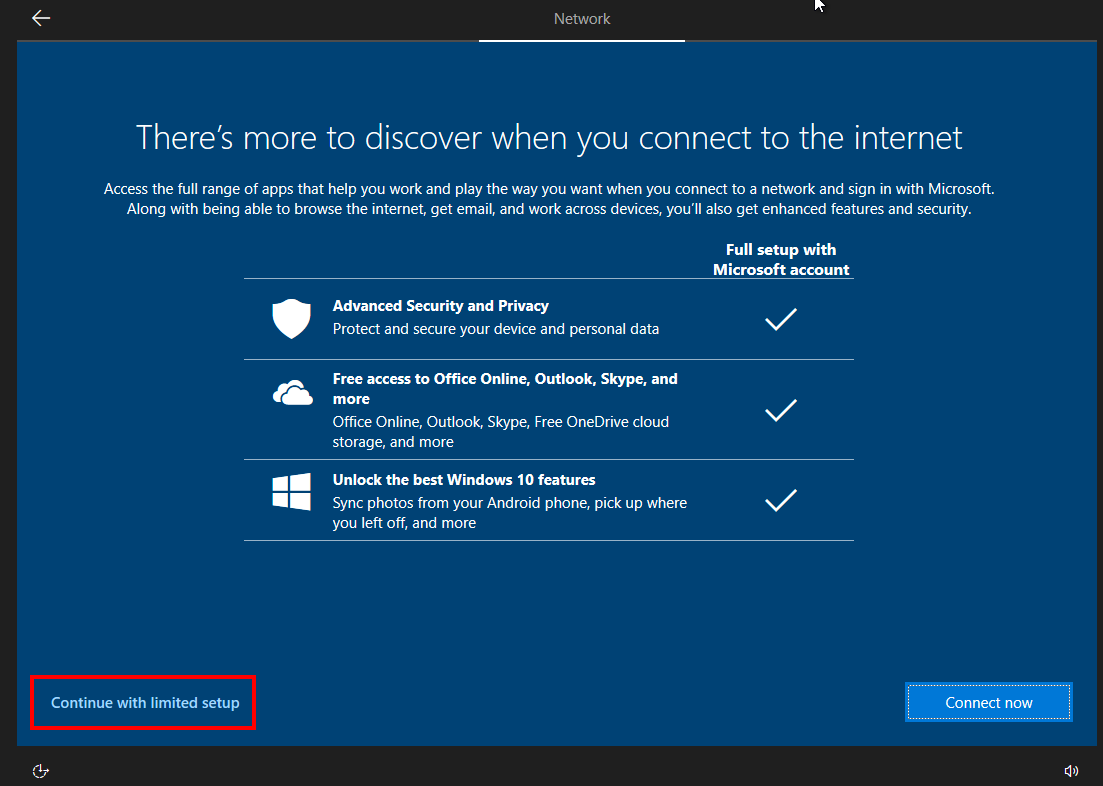Screen dimensions: 1103x786
Task: Click the Windows logo icon
Action: [291, 491]
